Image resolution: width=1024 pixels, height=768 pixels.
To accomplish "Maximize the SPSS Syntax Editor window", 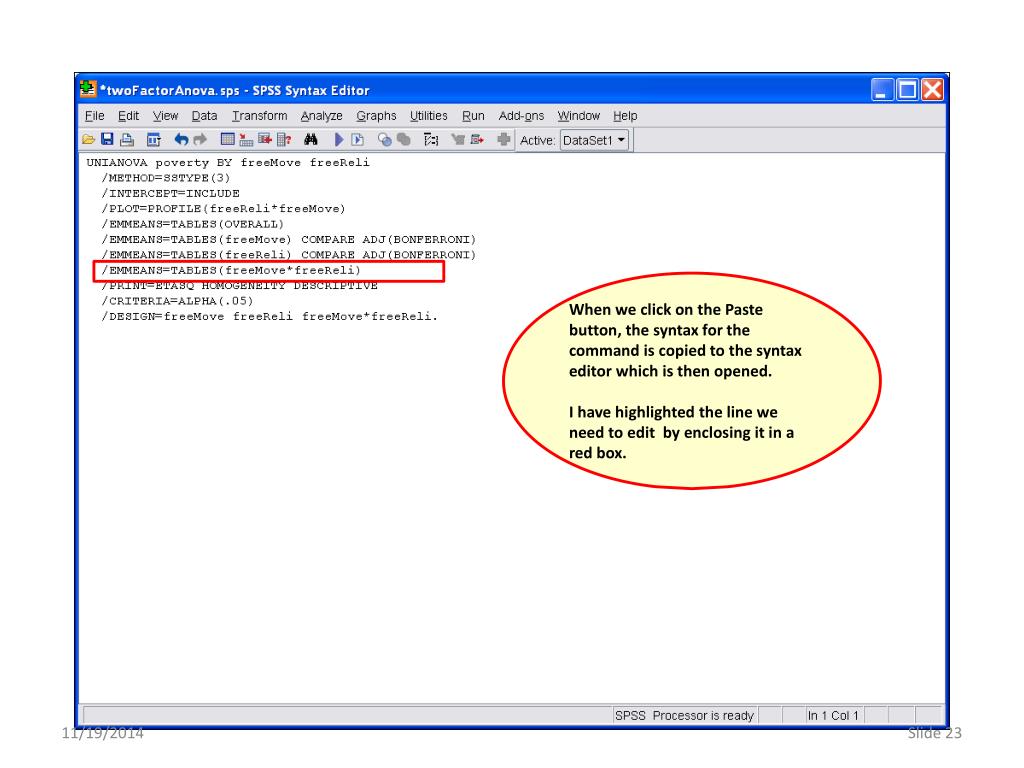I will point(907,89).
